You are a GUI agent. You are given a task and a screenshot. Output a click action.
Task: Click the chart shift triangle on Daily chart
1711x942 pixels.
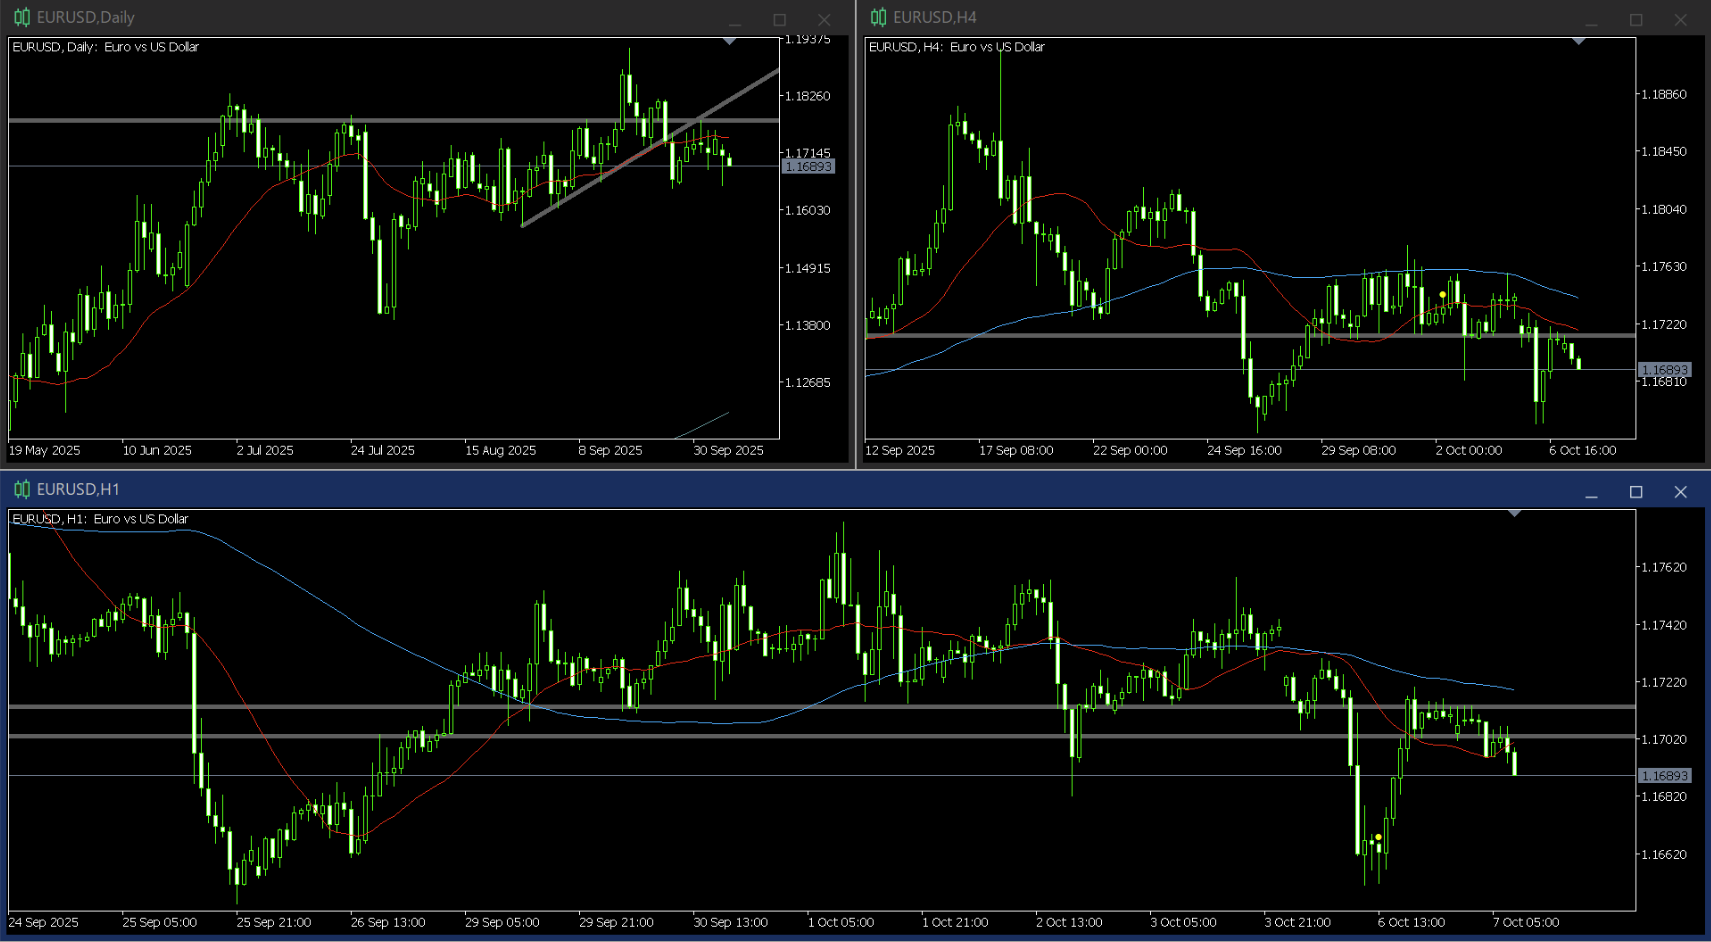point(730,41)
